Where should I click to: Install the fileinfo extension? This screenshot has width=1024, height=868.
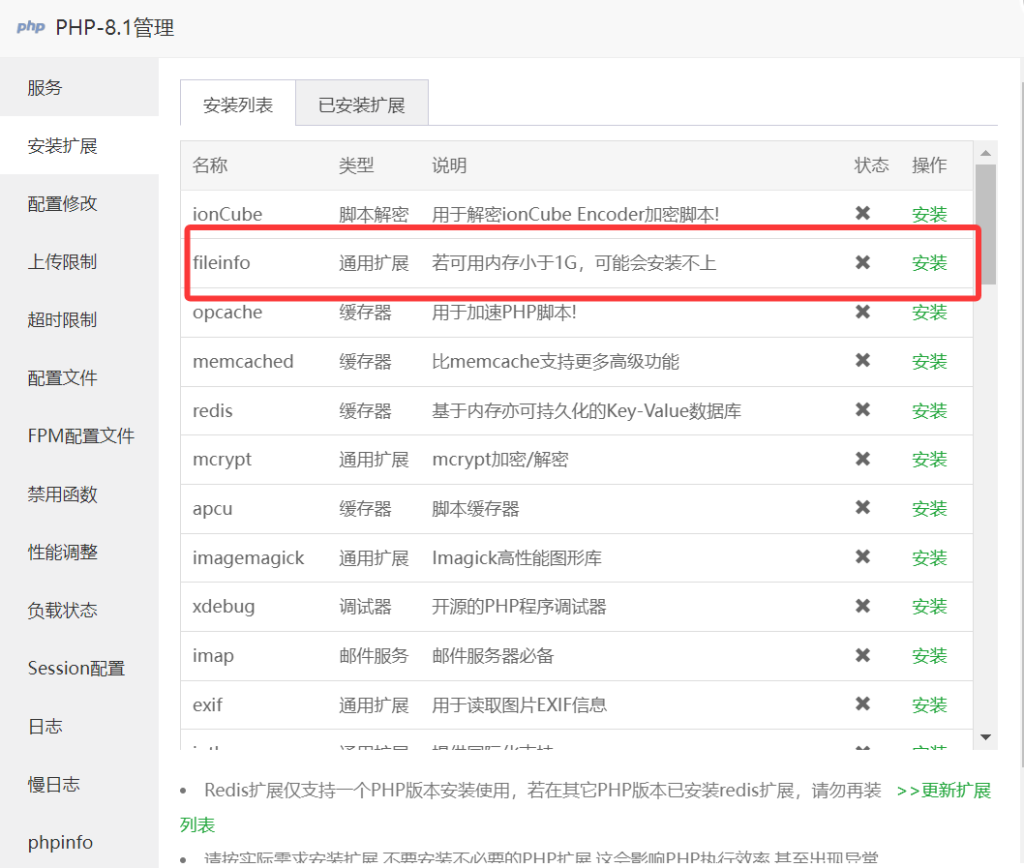(929, 263)
